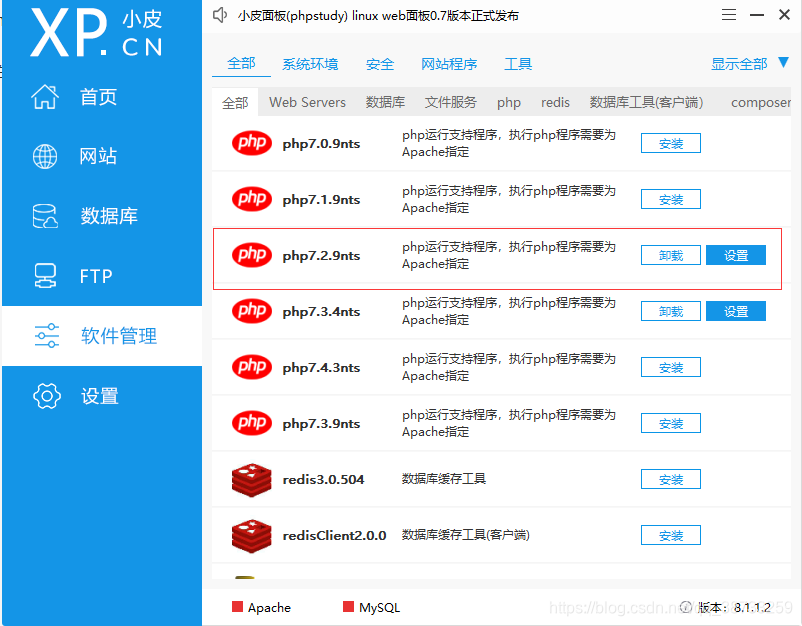
Task: Go to the 首页 sidebar menu
Action: point(102,96)
